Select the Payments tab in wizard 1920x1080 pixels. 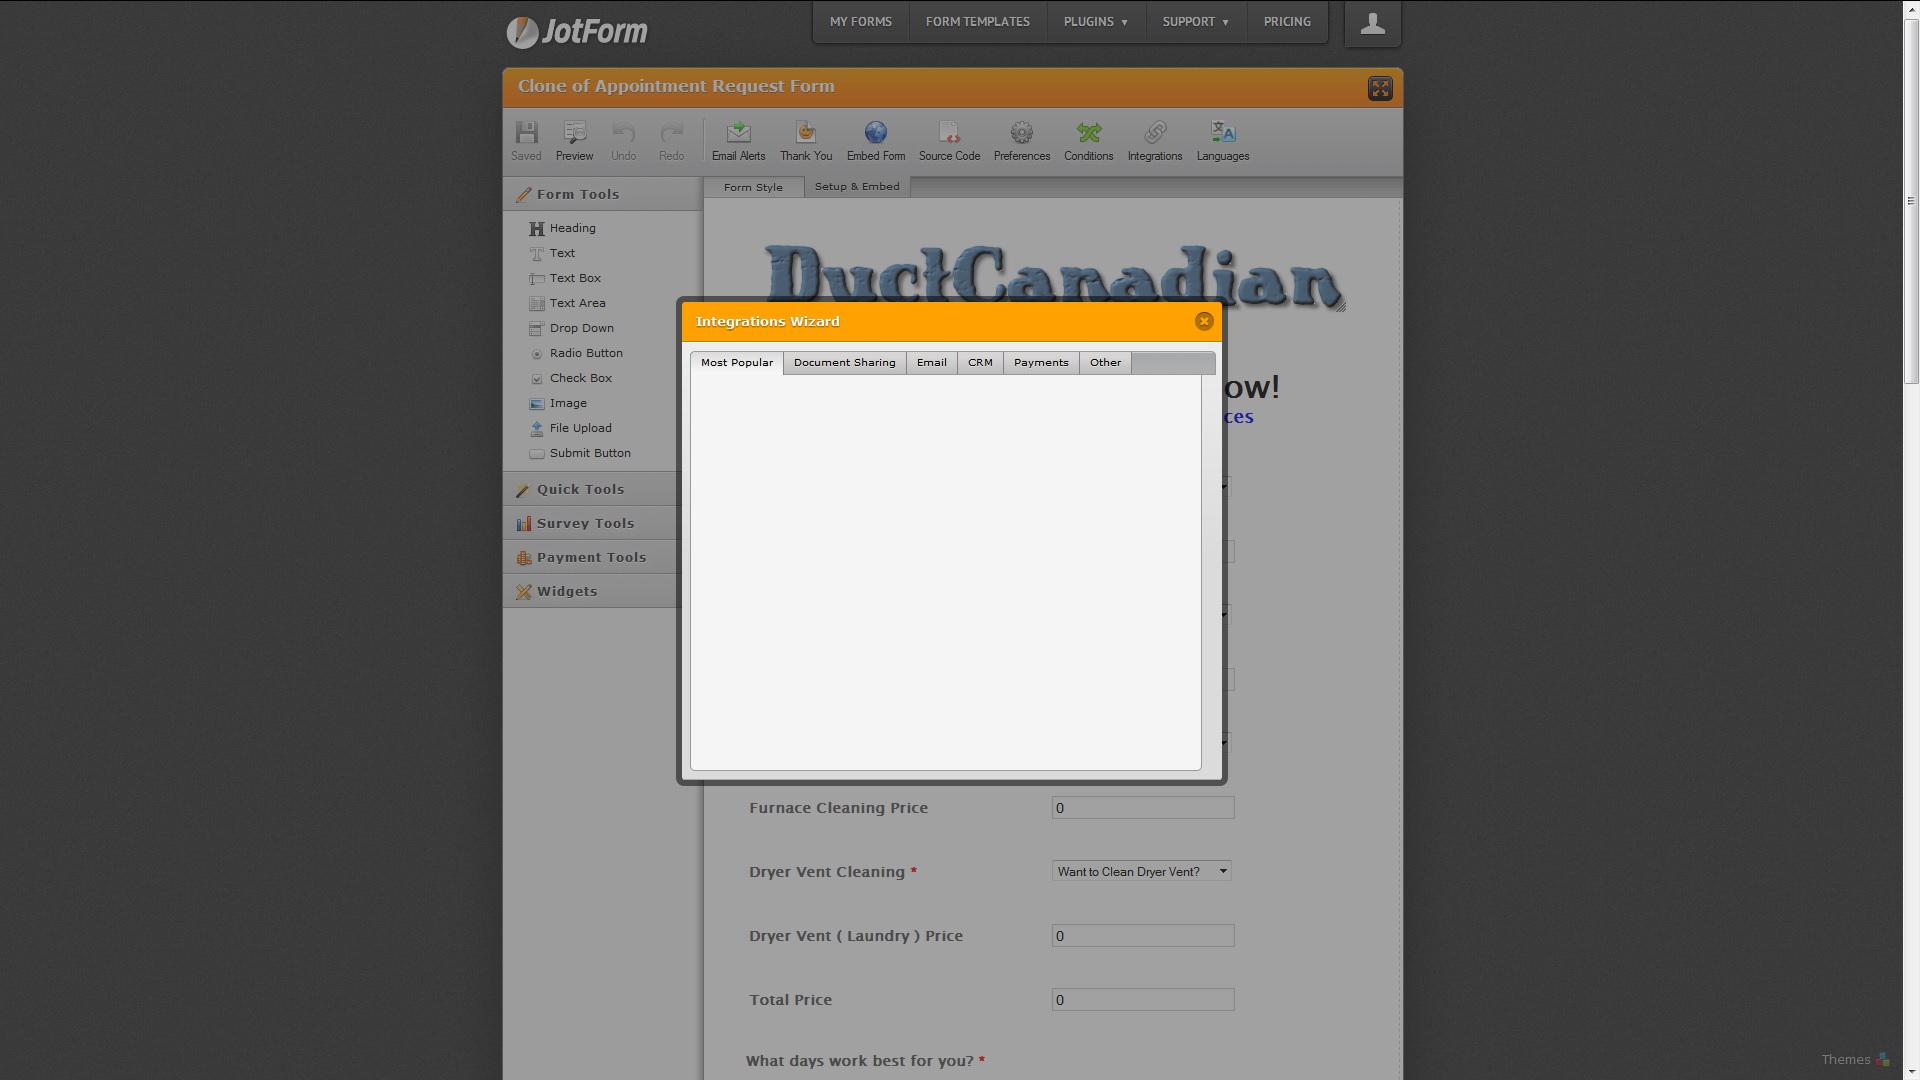click(1040, 363)
